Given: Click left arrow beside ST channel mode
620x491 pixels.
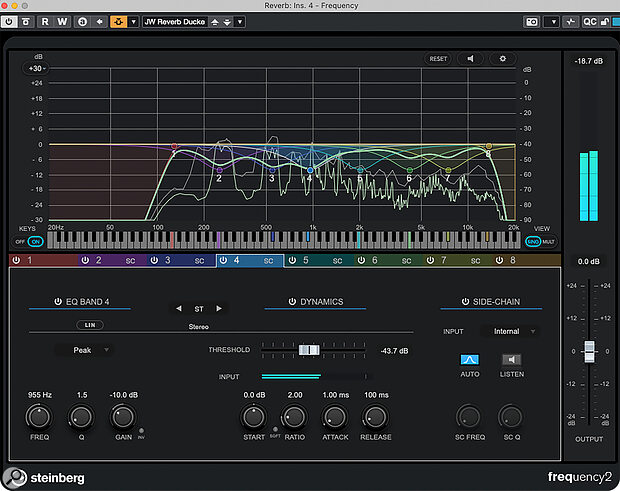Looking at the screenshot, I should pos(179,308).
